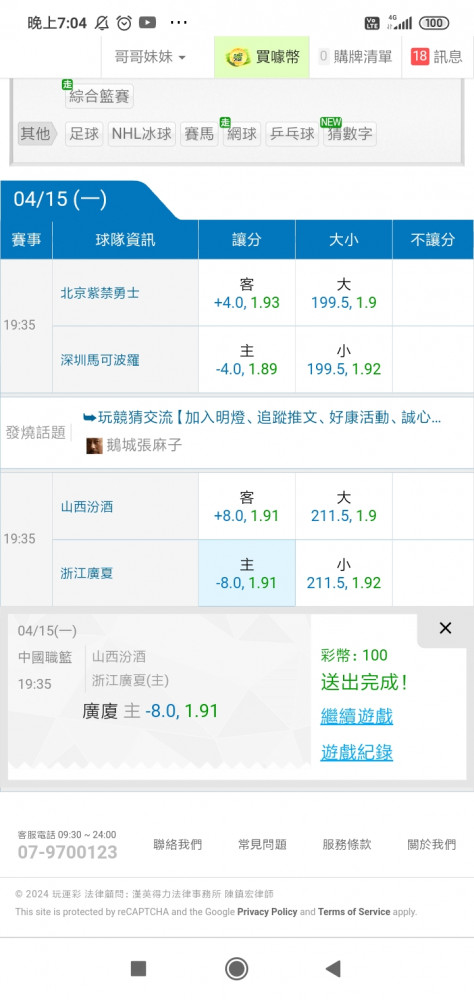This screenshot has width=474, height=1000.
Task: Tap 鵝城張麻子 avatar thumbnail
Action: (x=94, y=445)
